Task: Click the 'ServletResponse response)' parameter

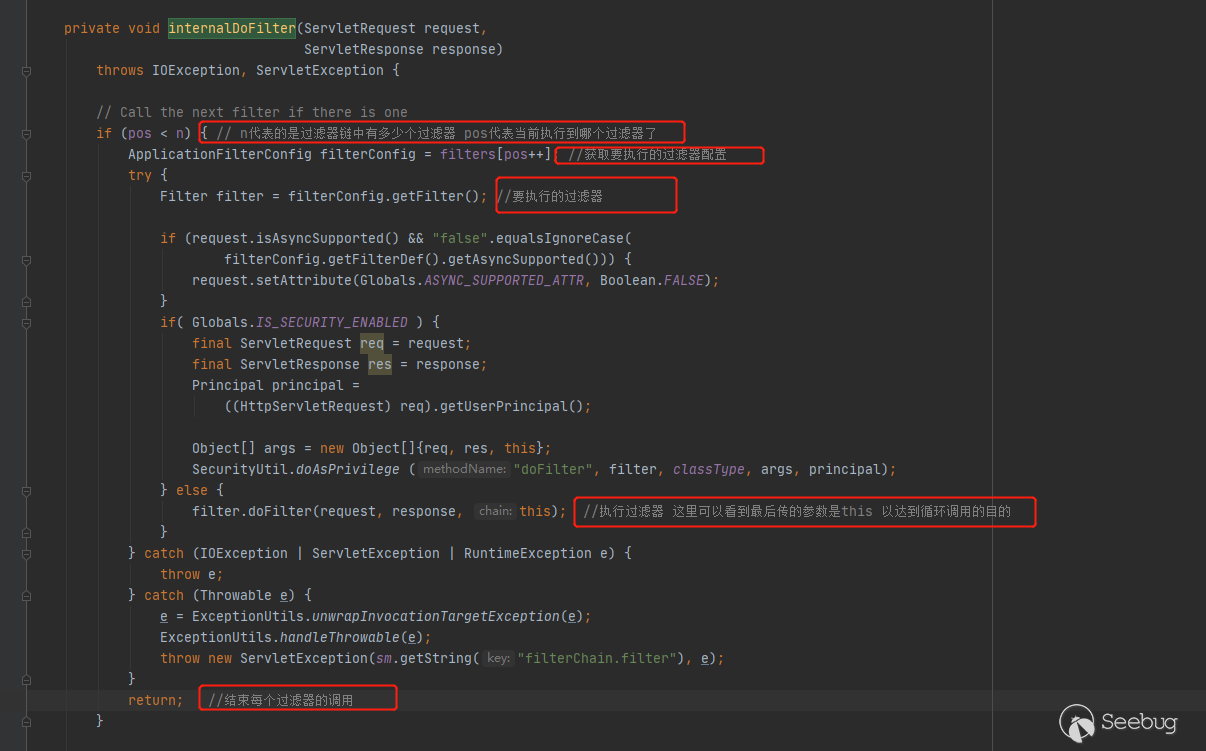Action: click(x=404, y=49)
